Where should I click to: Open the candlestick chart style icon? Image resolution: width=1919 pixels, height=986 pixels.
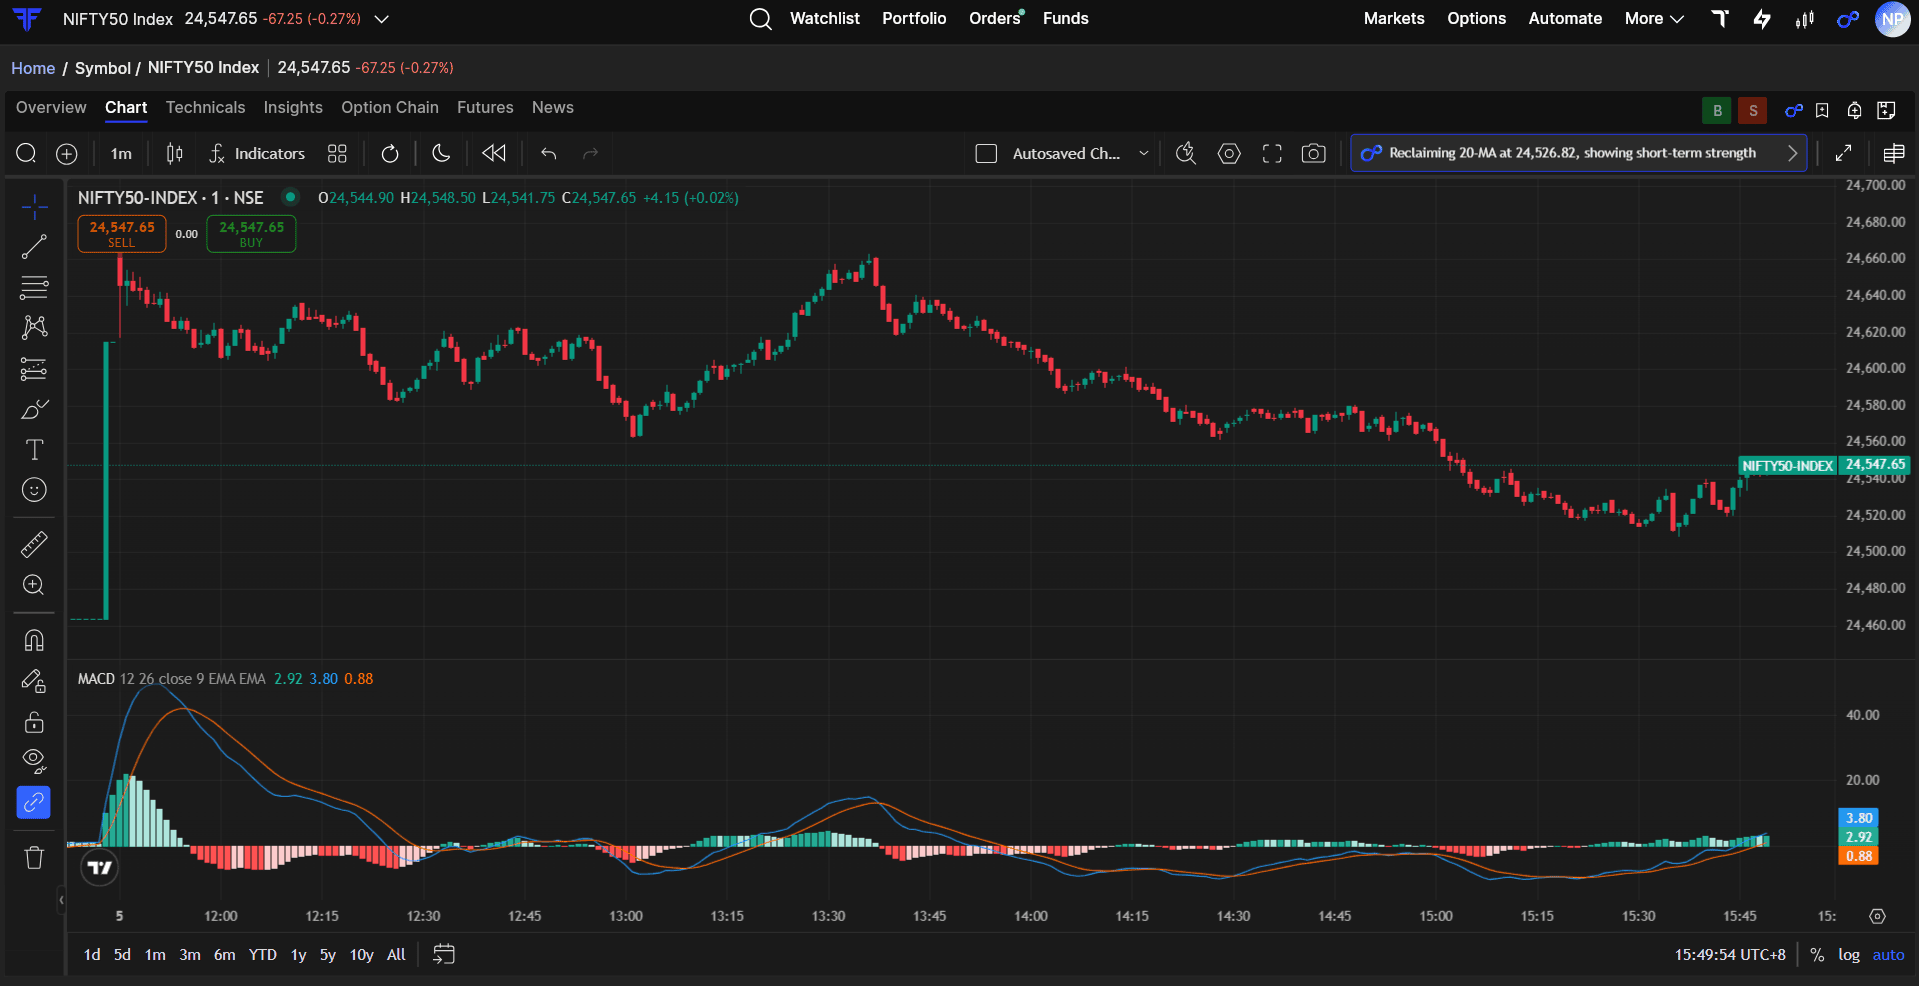[175, 153]
